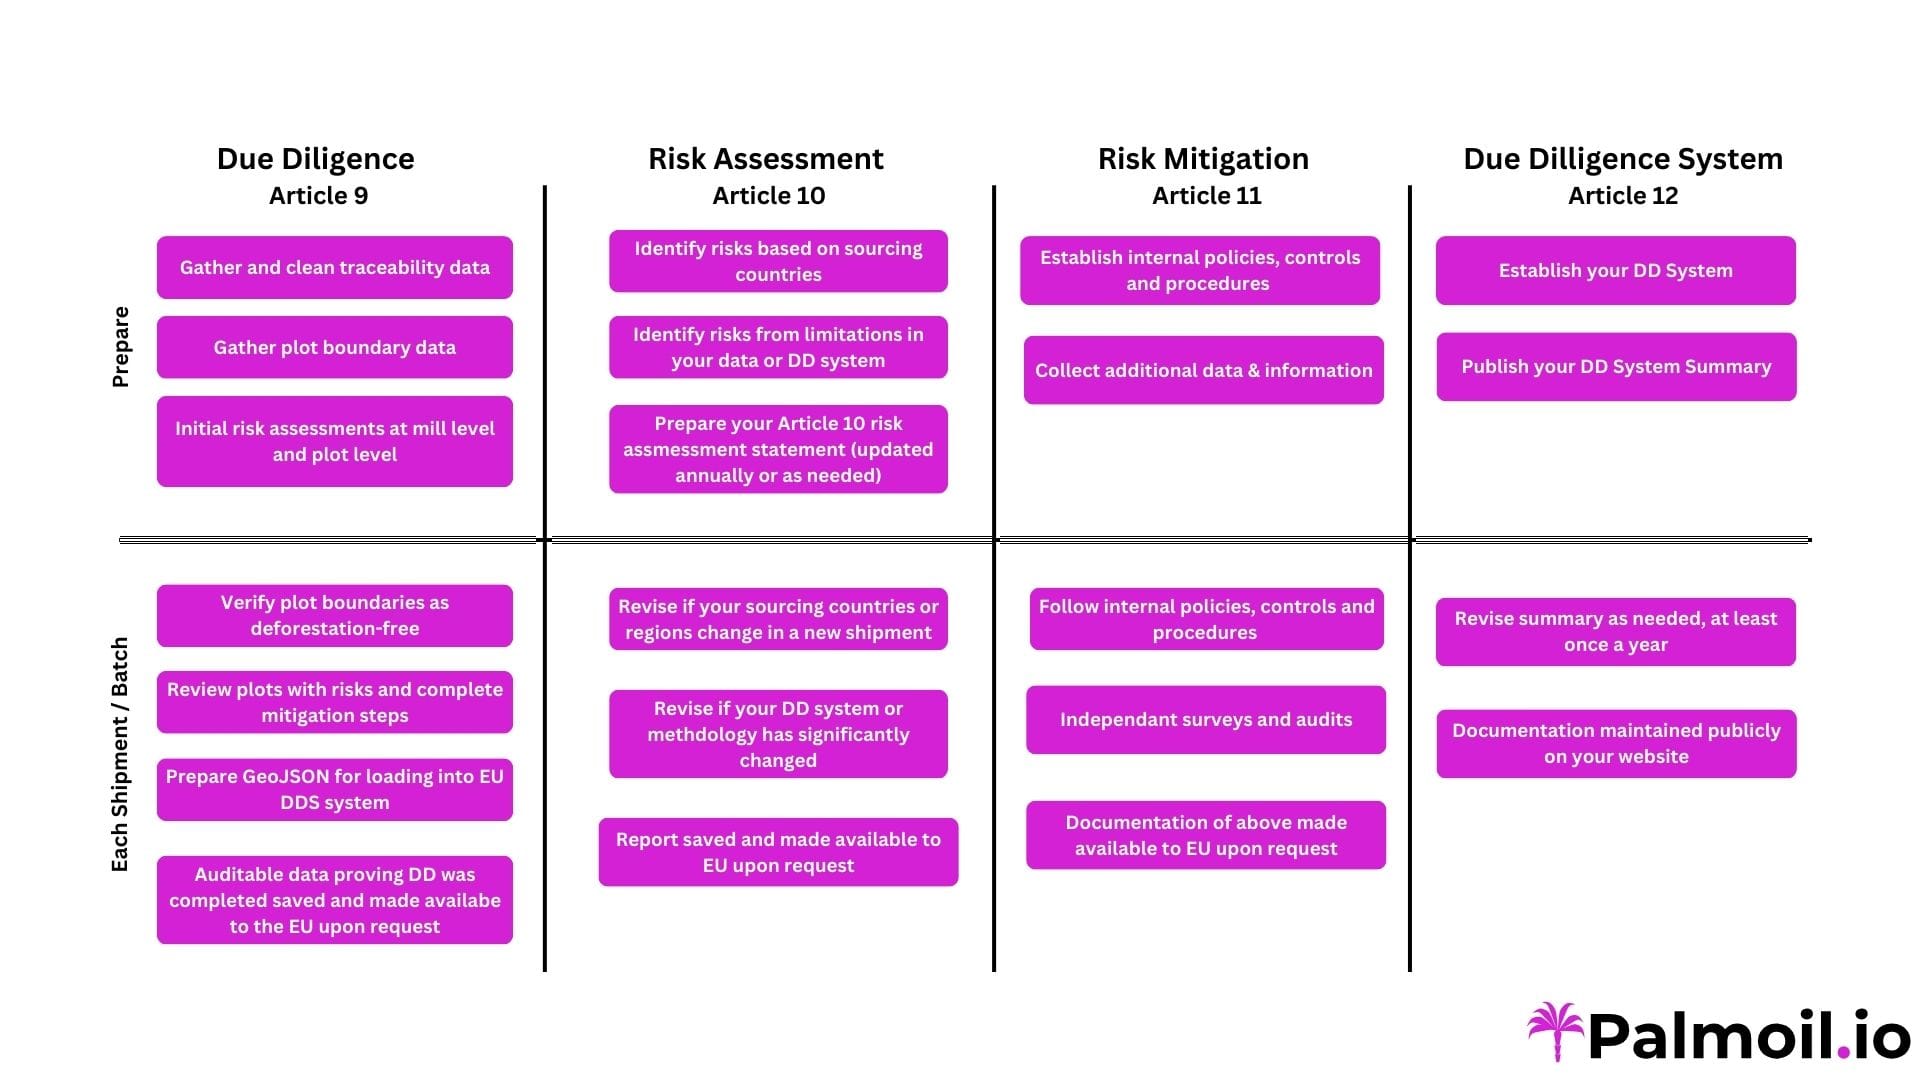This screenshot has height=1080, width=1920.
Task: Toggle Verify plot boundaries as deforestation-free item
Action: click(x=334, y=618)
